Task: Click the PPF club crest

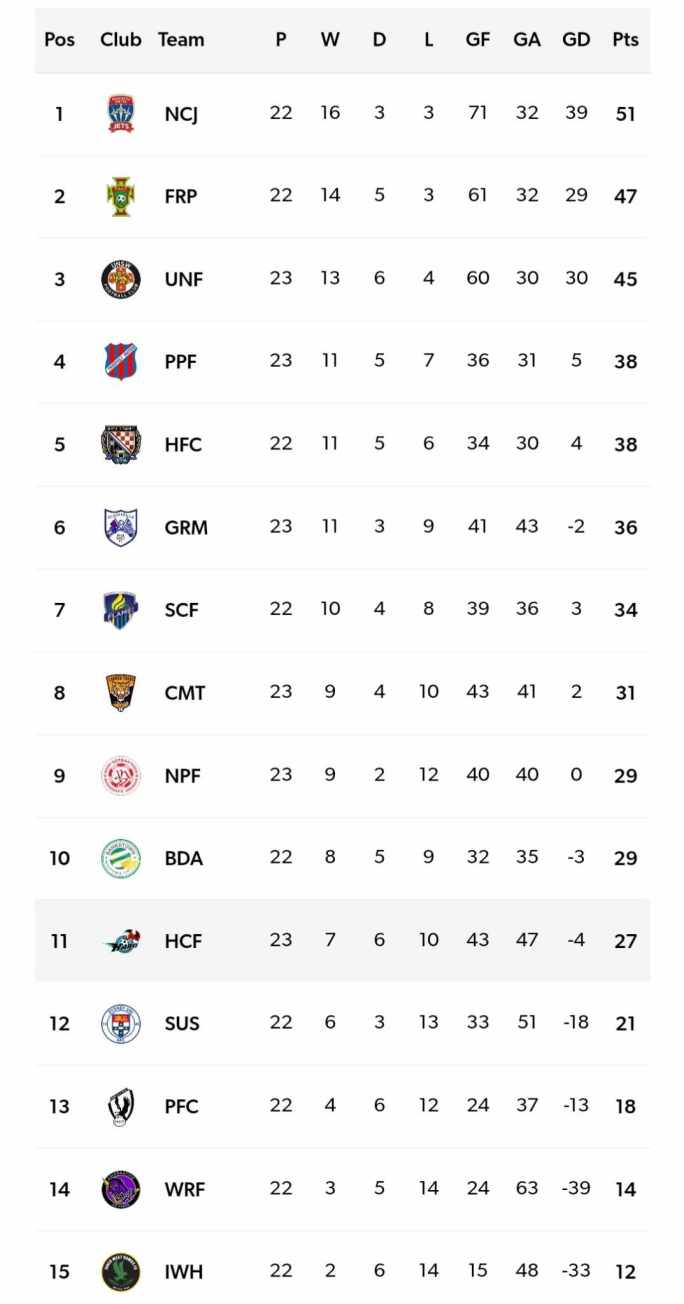Action: pyautogui.click(x=121, y=361)
